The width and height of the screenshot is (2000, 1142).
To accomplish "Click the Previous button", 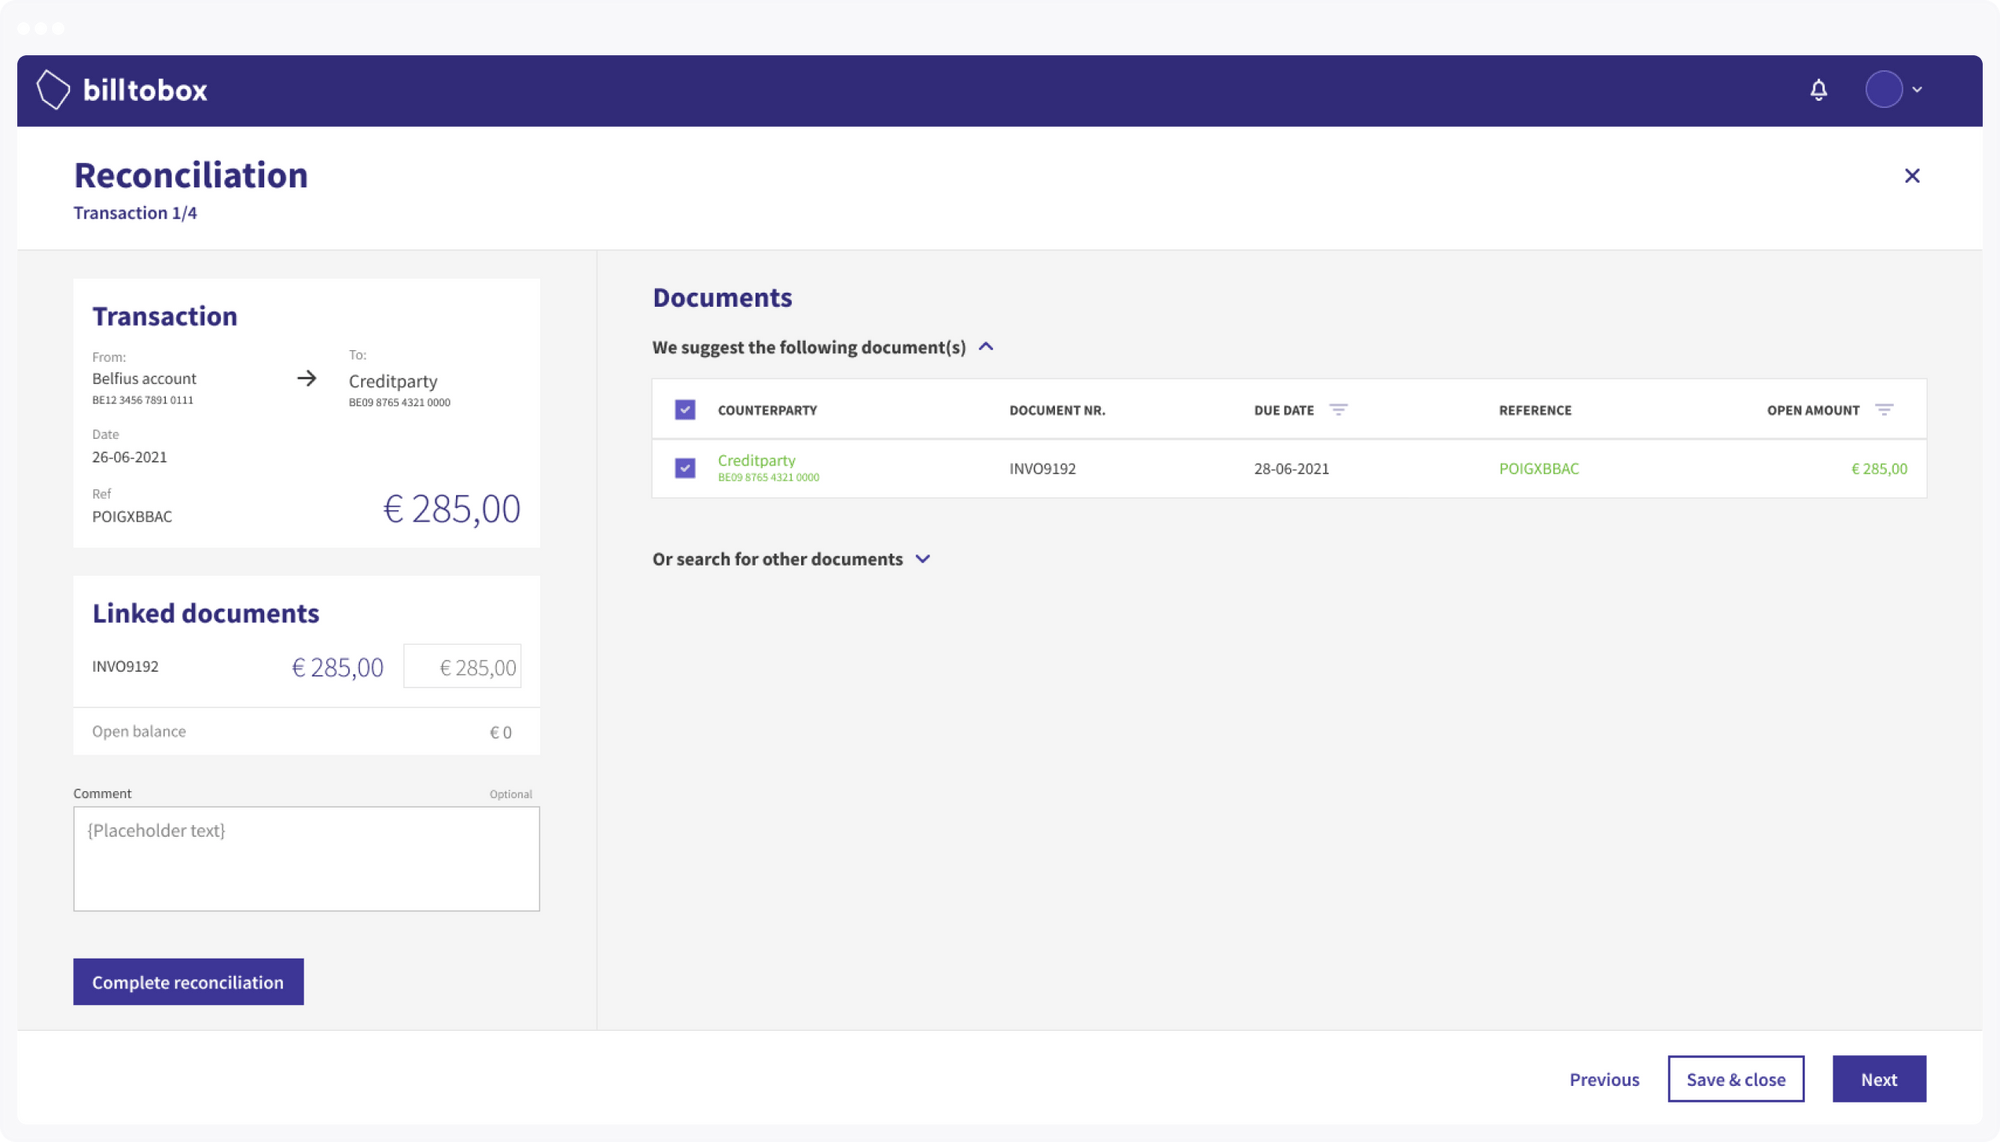I will pos(1604,1079).
